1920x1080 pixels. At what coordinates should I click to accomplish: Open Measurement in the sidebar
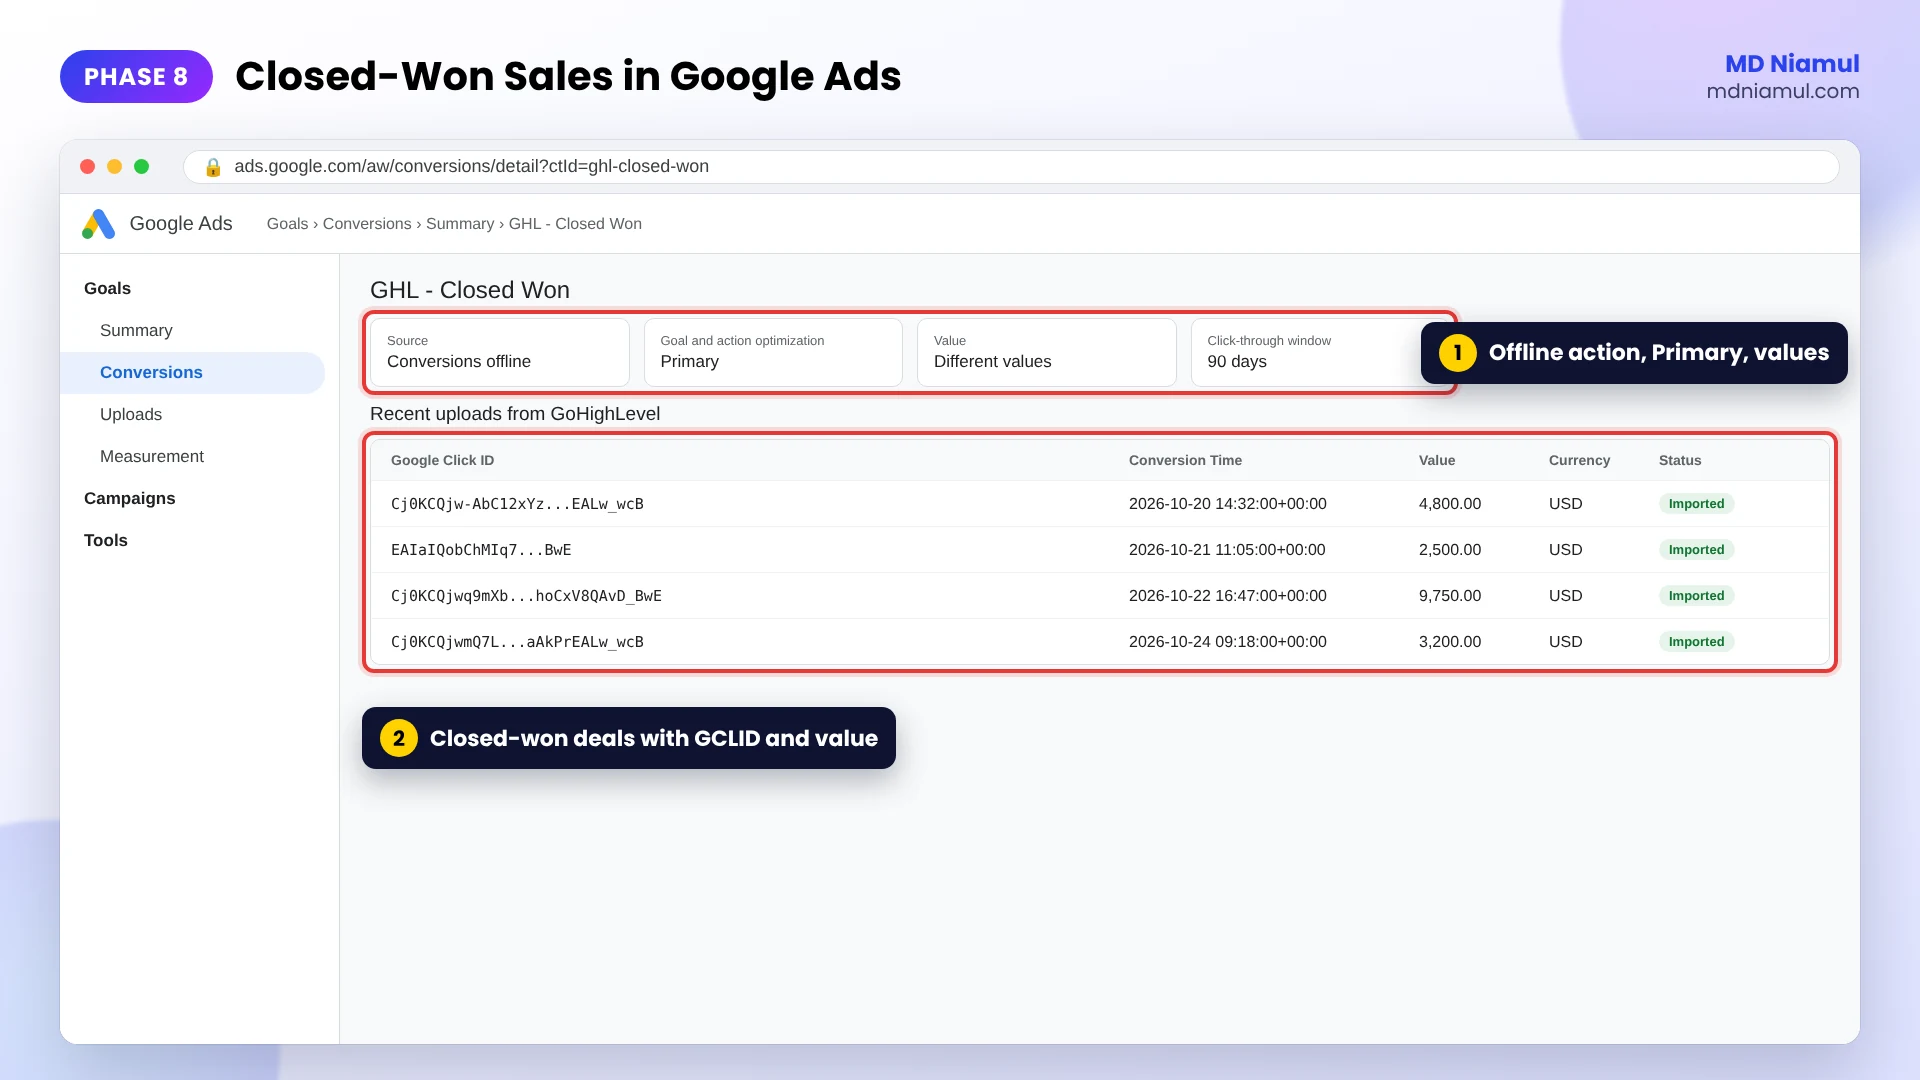(x=152, y=456)
